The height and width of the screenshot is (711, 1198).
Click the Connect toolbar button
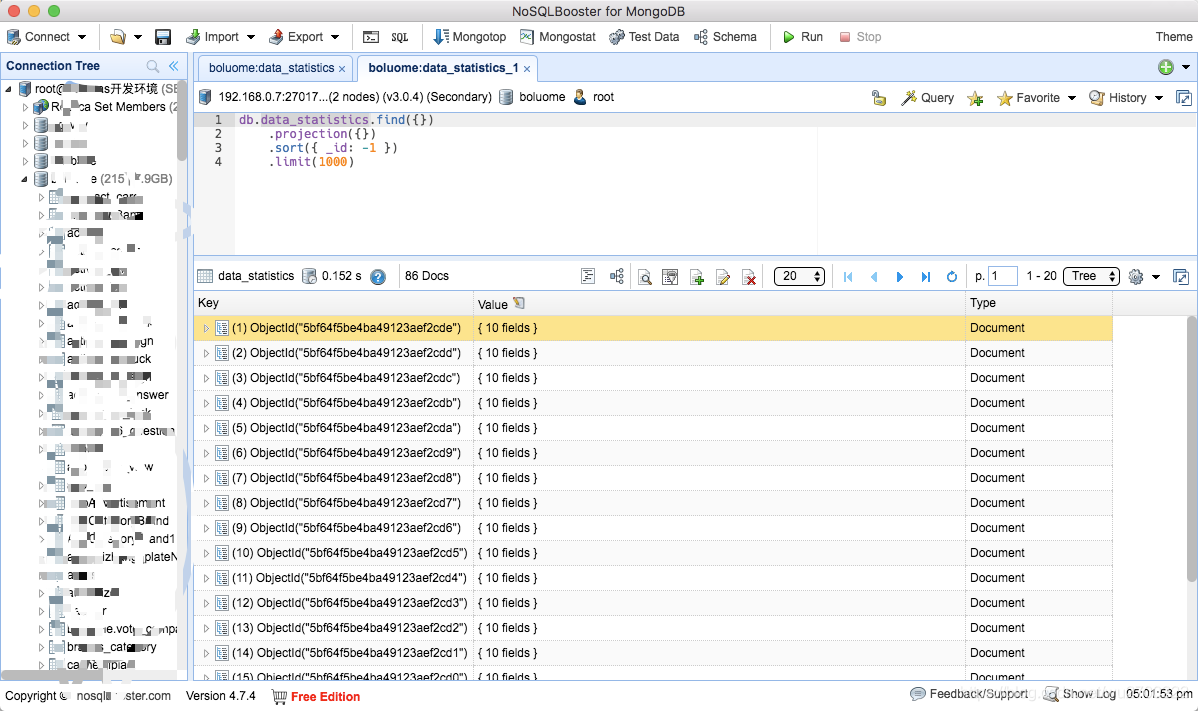[x=38, y=37]
